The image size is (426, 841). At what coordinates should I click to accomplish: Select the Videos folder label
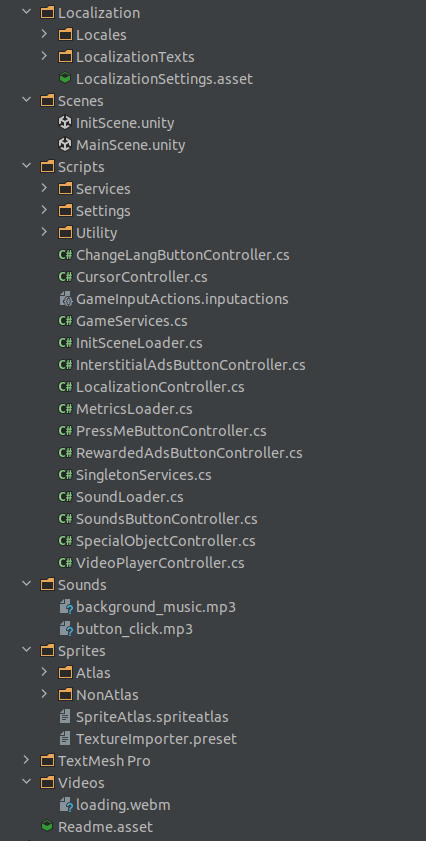coord(81,783)
